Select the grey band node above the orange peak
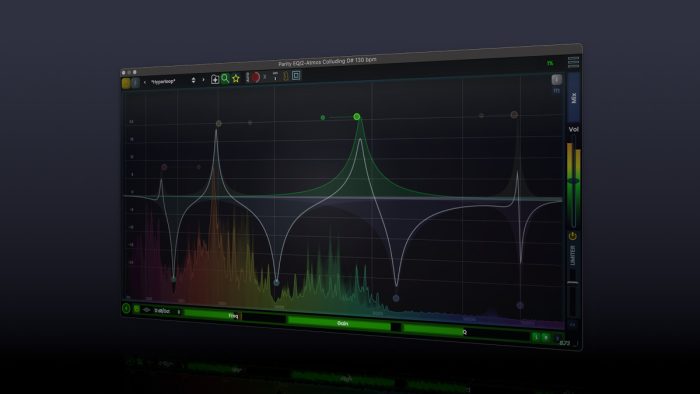The height and width of the screenshot is (394, 700). click(x=219, y=123)
